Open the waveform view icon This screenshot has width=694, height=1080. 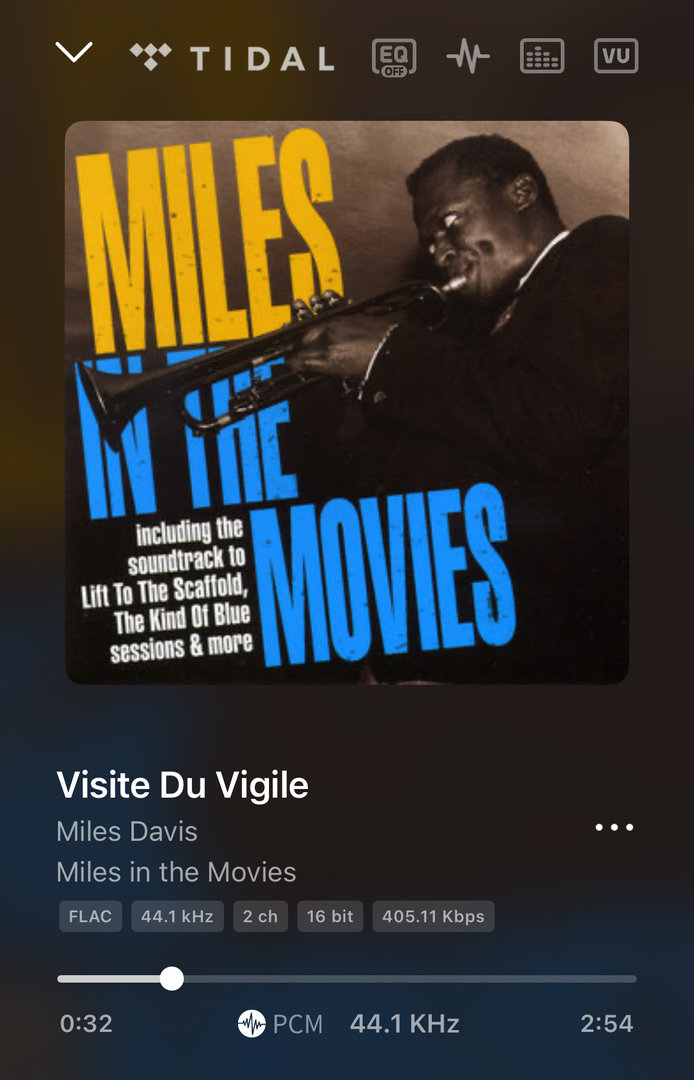click(x=468, y=56)
